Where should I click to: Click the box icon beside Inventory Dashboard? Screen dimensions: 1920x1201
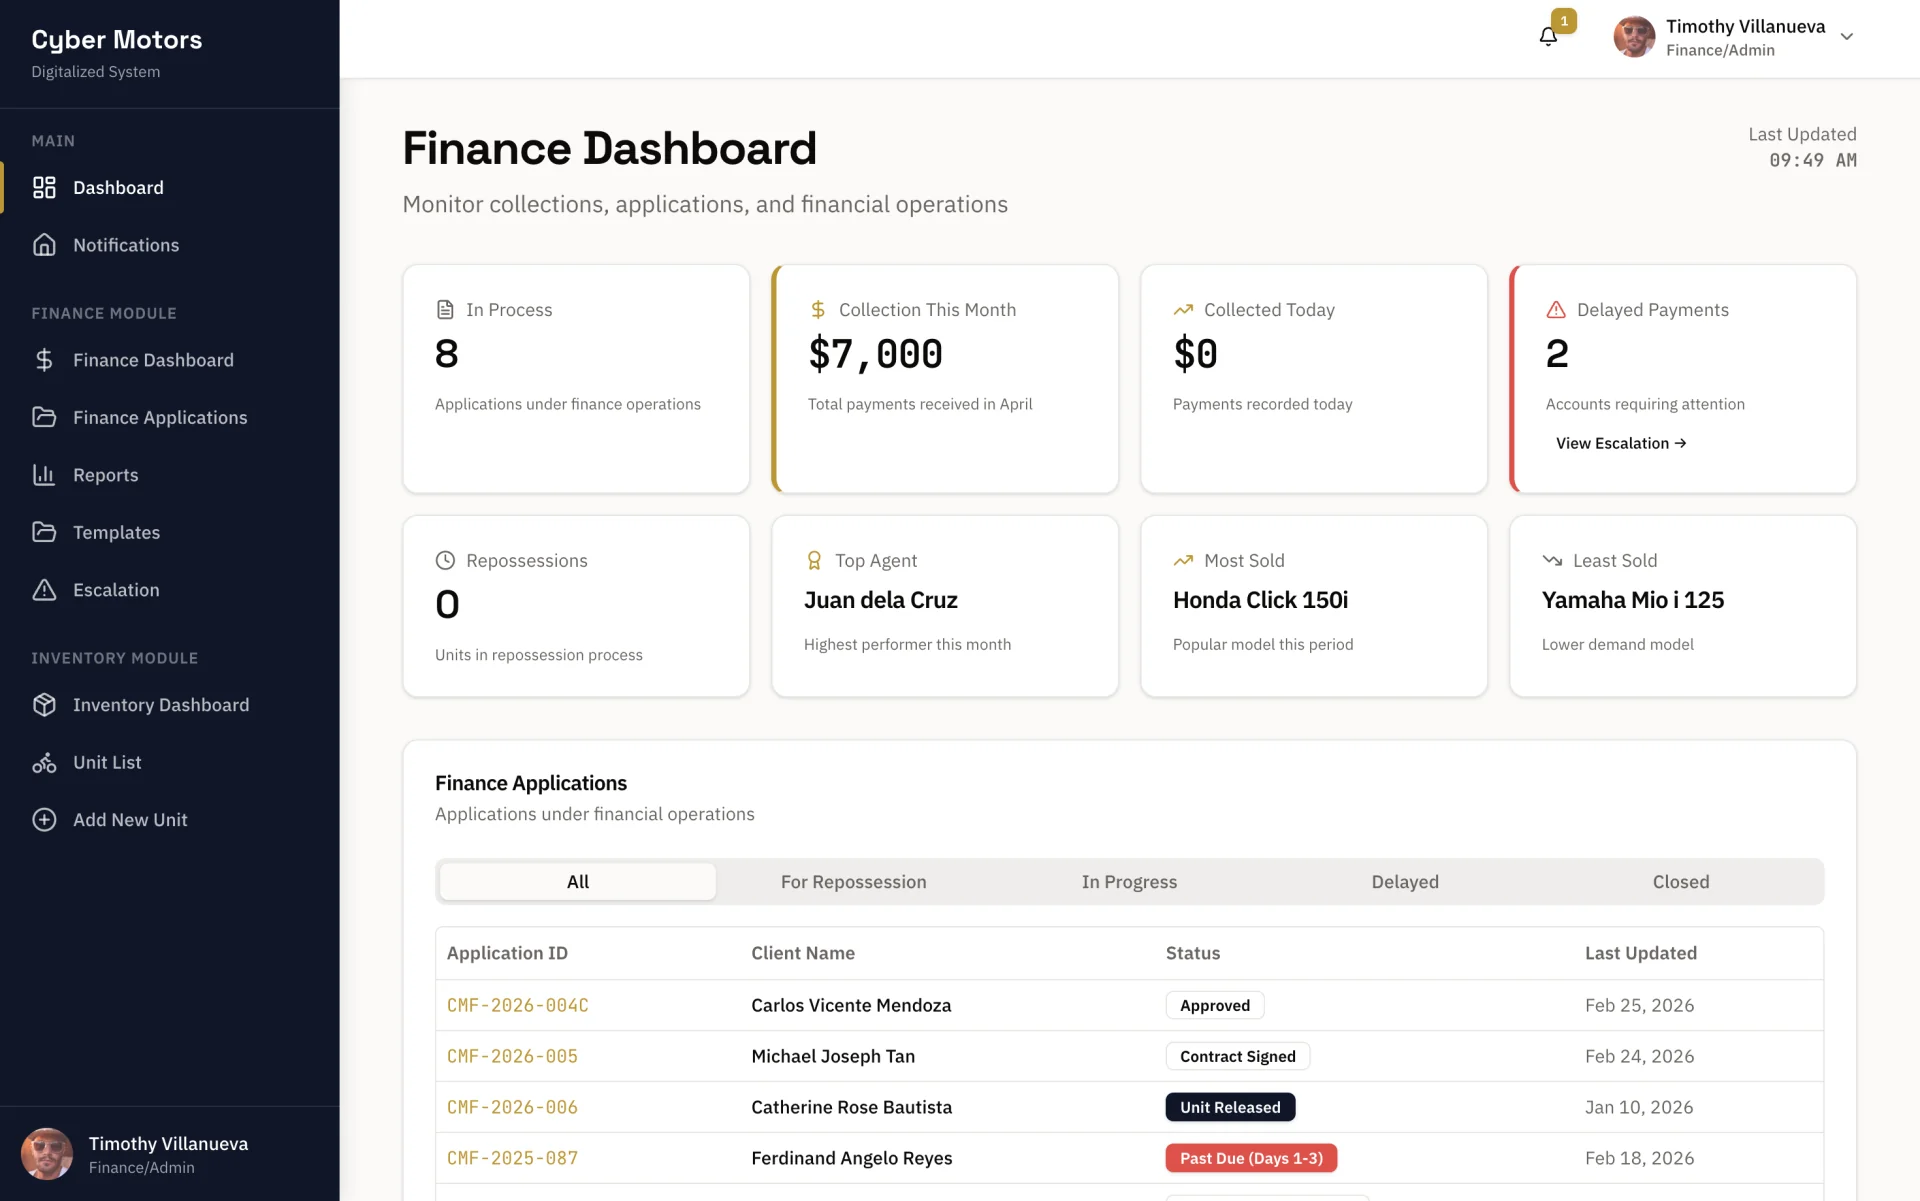point(44,705)
